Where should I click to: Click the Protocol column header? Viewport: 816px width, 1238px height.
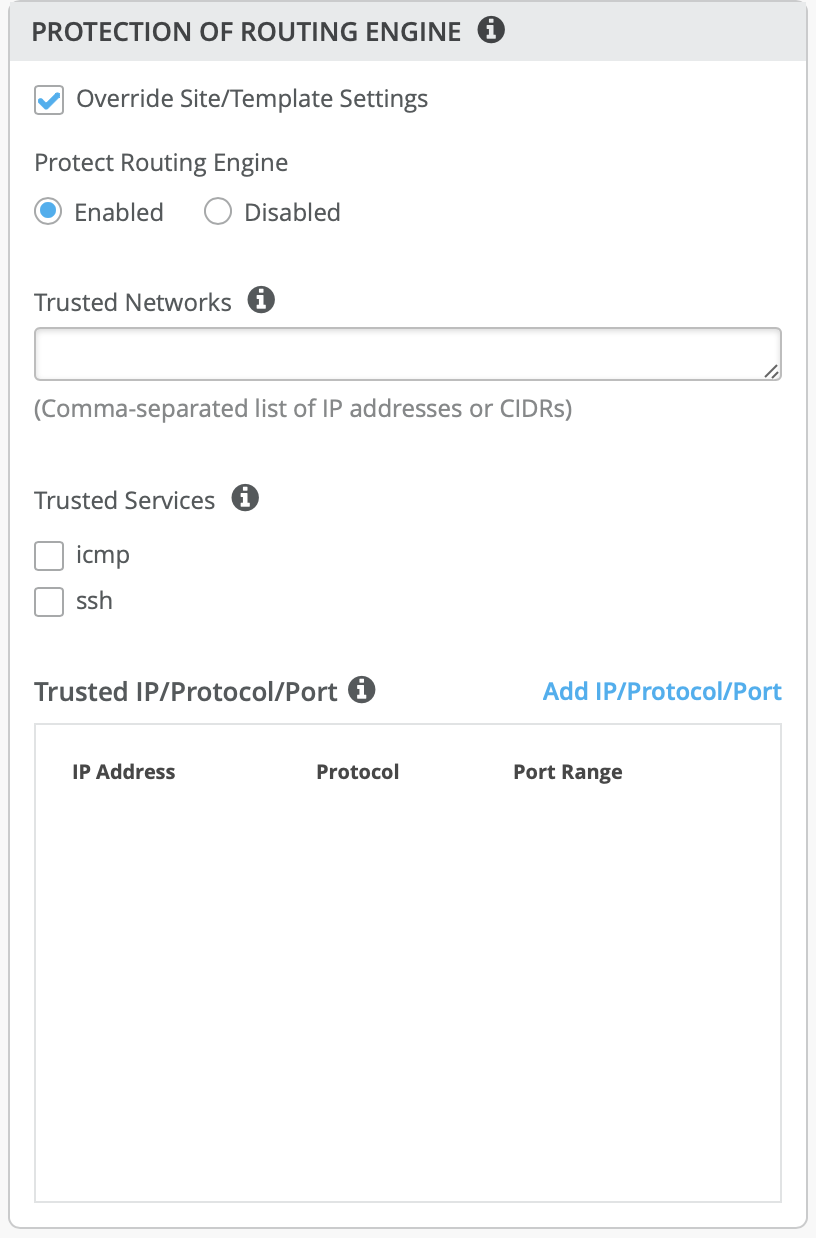(357, 772)
